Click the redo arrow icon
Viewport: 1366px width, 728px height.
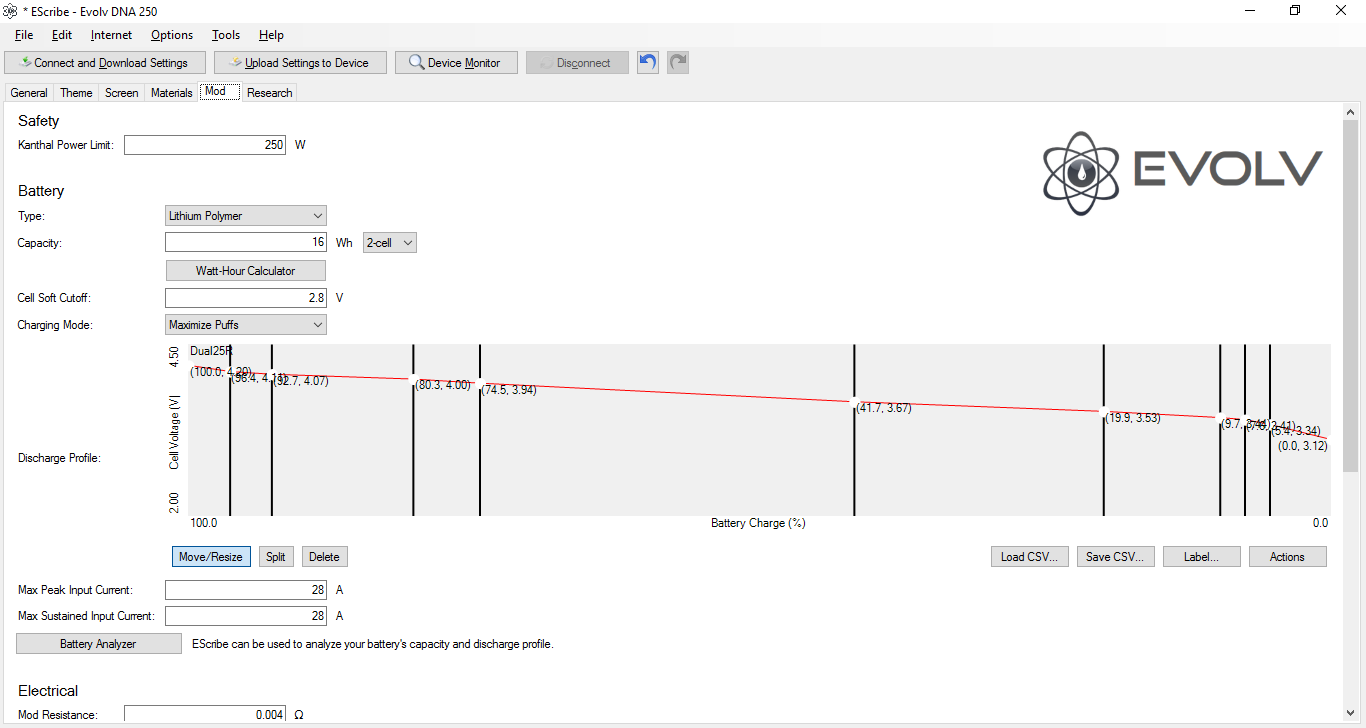(678, 62)
